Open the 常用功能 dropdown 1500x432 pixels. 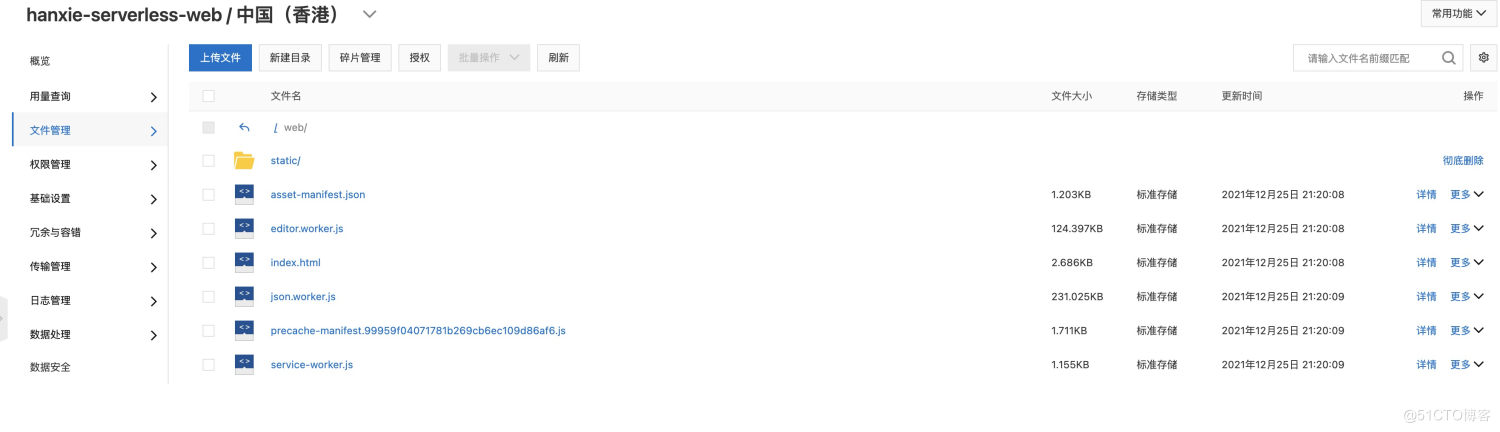[x=1458, y=14]
